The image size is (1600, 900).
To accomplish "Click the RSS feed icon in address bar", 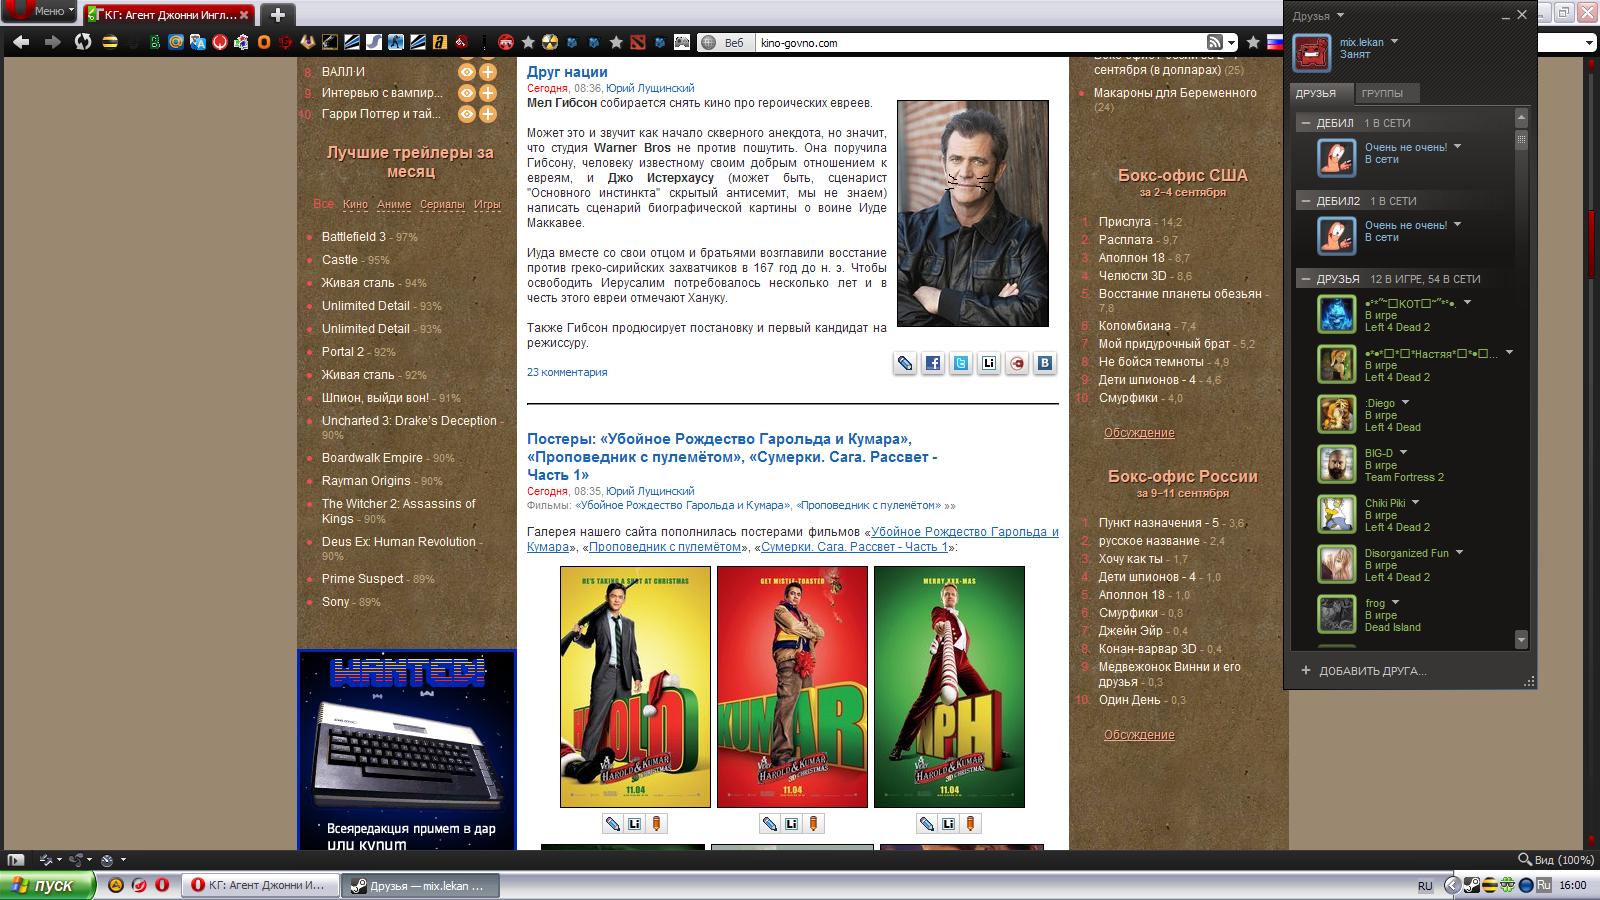I will click(x=1215, y=42).
